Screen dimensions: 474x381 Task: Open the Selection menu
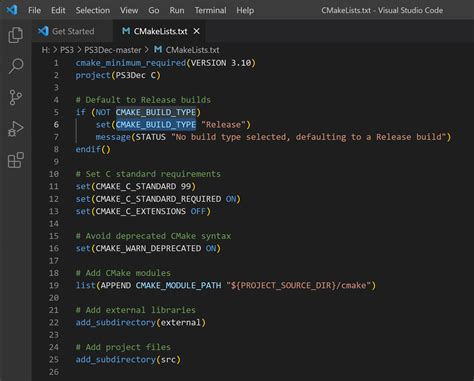point(93,10)
